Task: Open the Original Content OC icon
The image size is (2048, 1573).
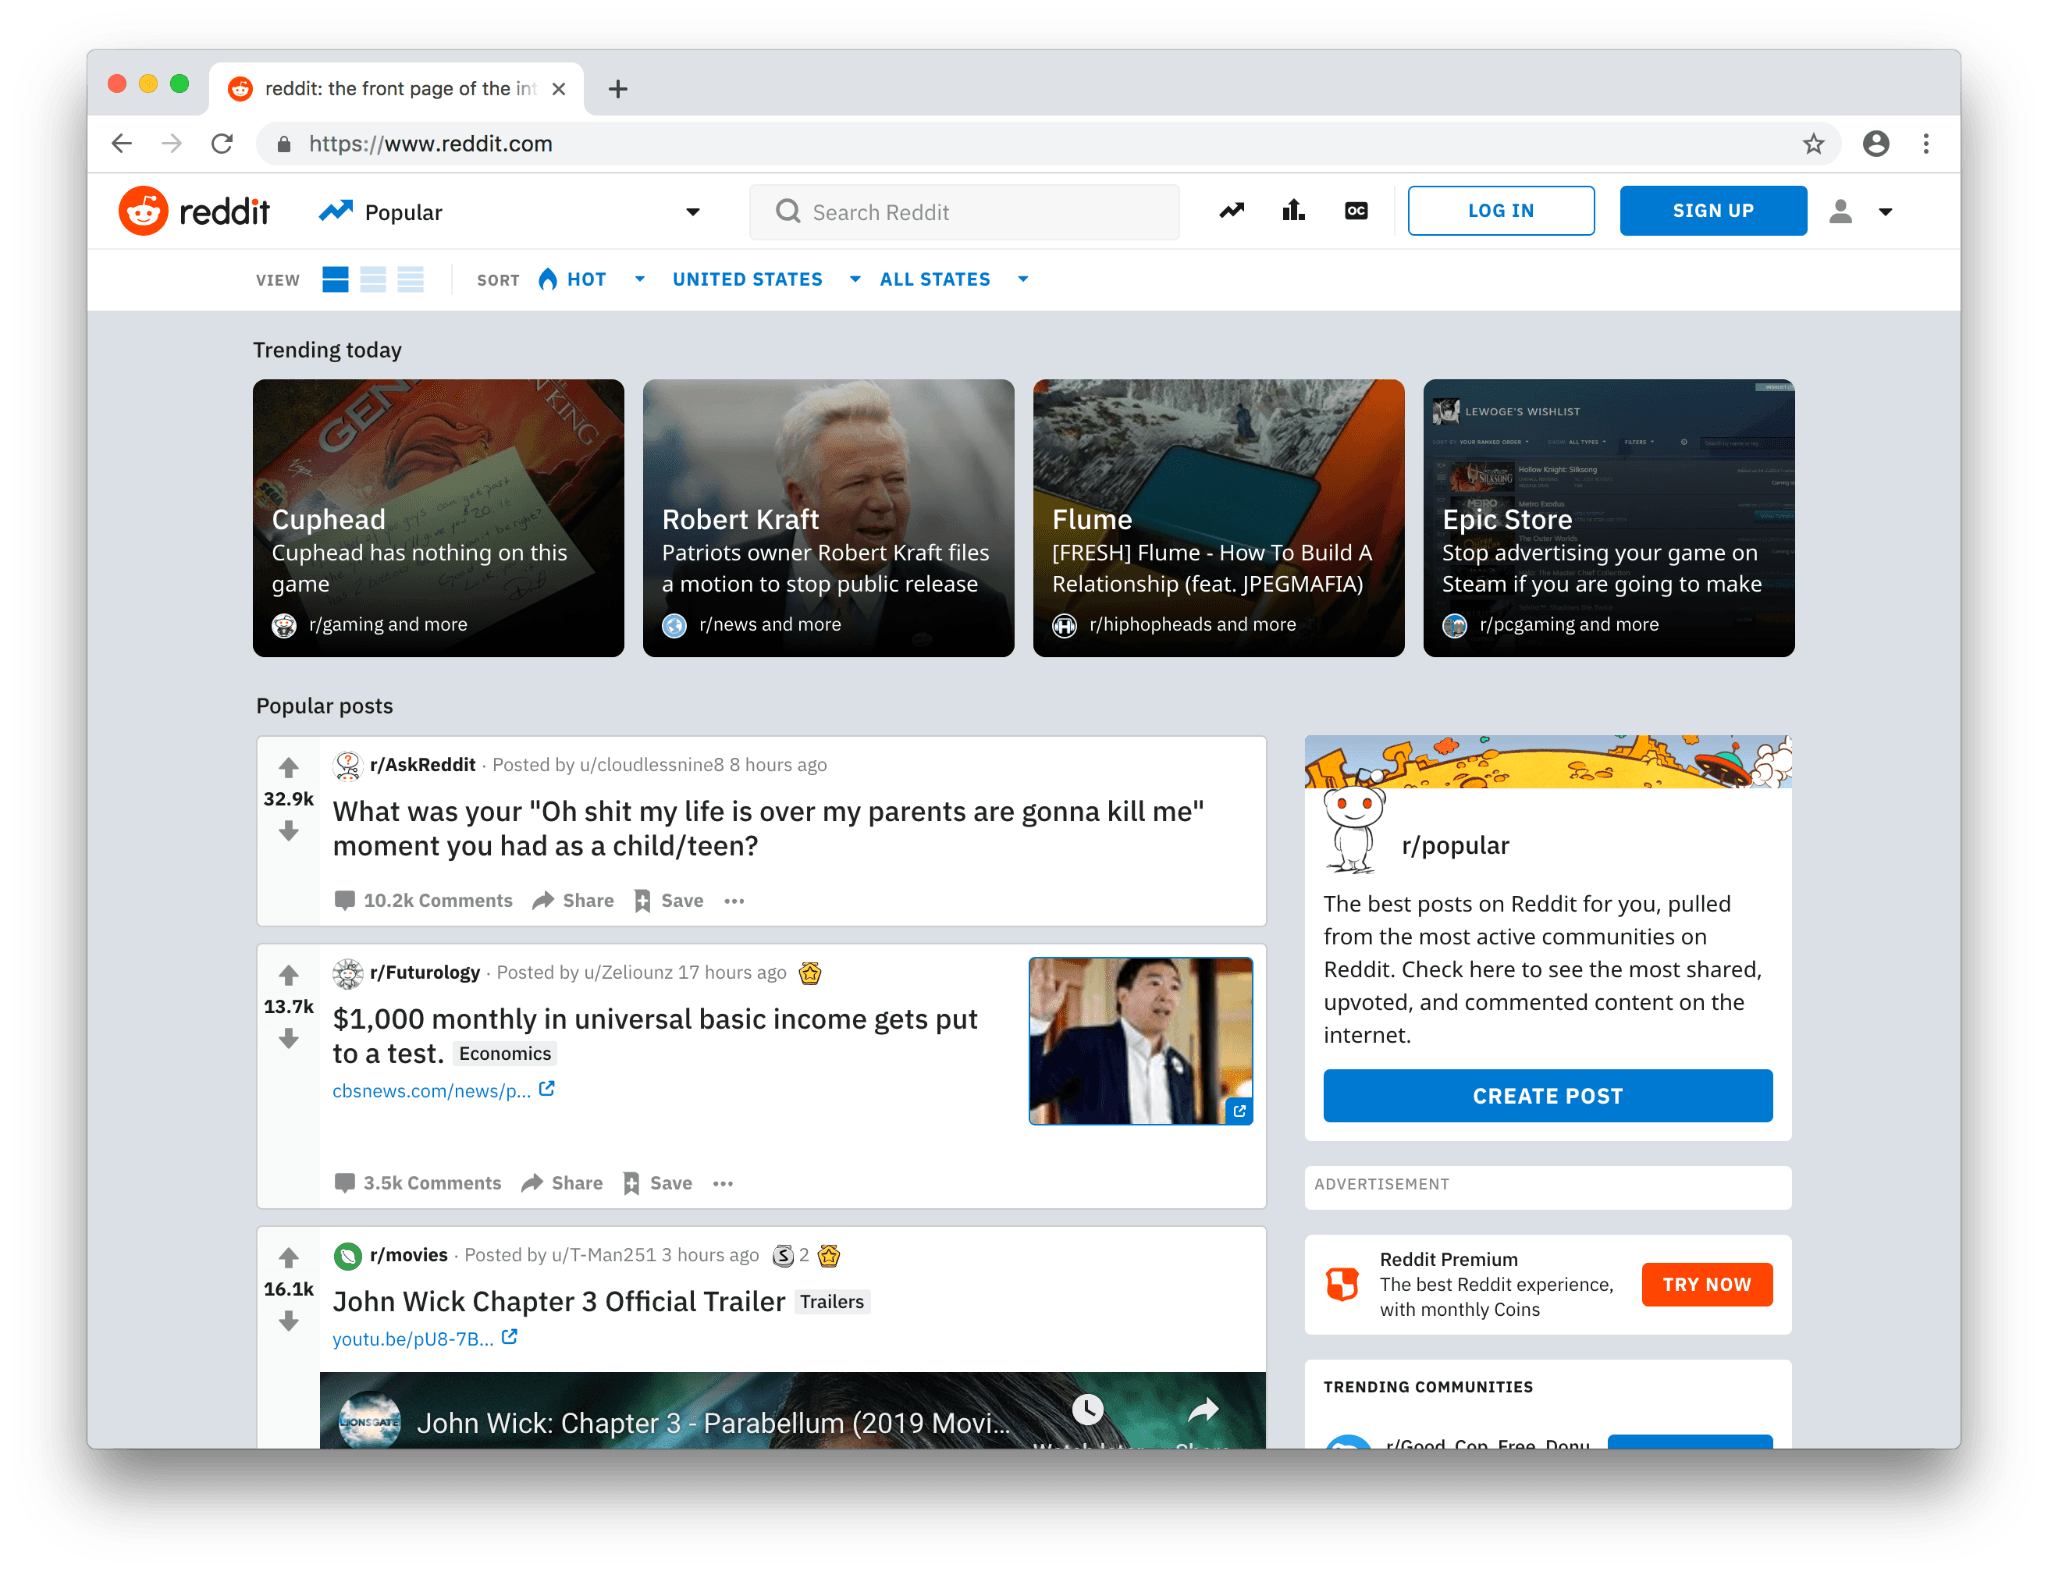Action: click(1356, 210)
